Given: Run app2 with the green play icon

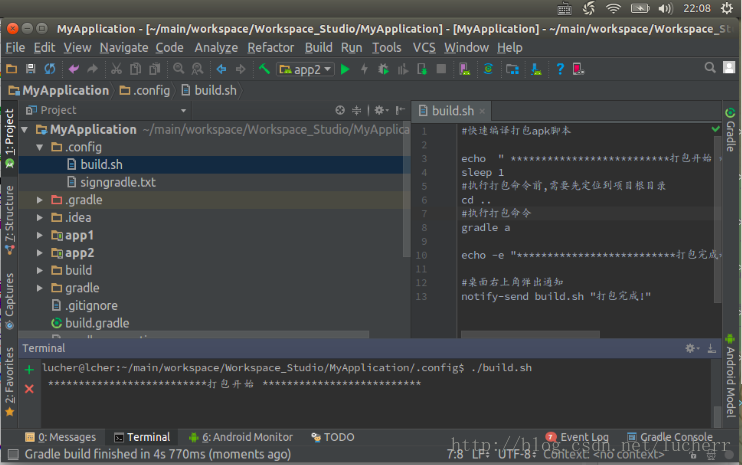Looking at the screenshot, I should coord(345,69).
